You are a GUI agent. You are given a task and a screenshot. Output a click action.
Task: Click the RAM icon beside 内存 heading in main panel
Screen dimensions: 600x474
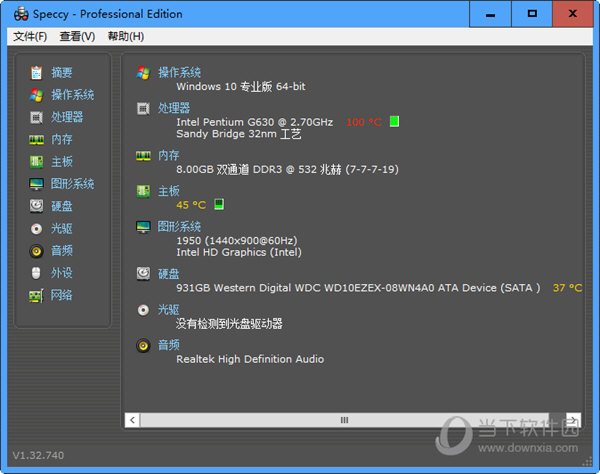point(143,156)
